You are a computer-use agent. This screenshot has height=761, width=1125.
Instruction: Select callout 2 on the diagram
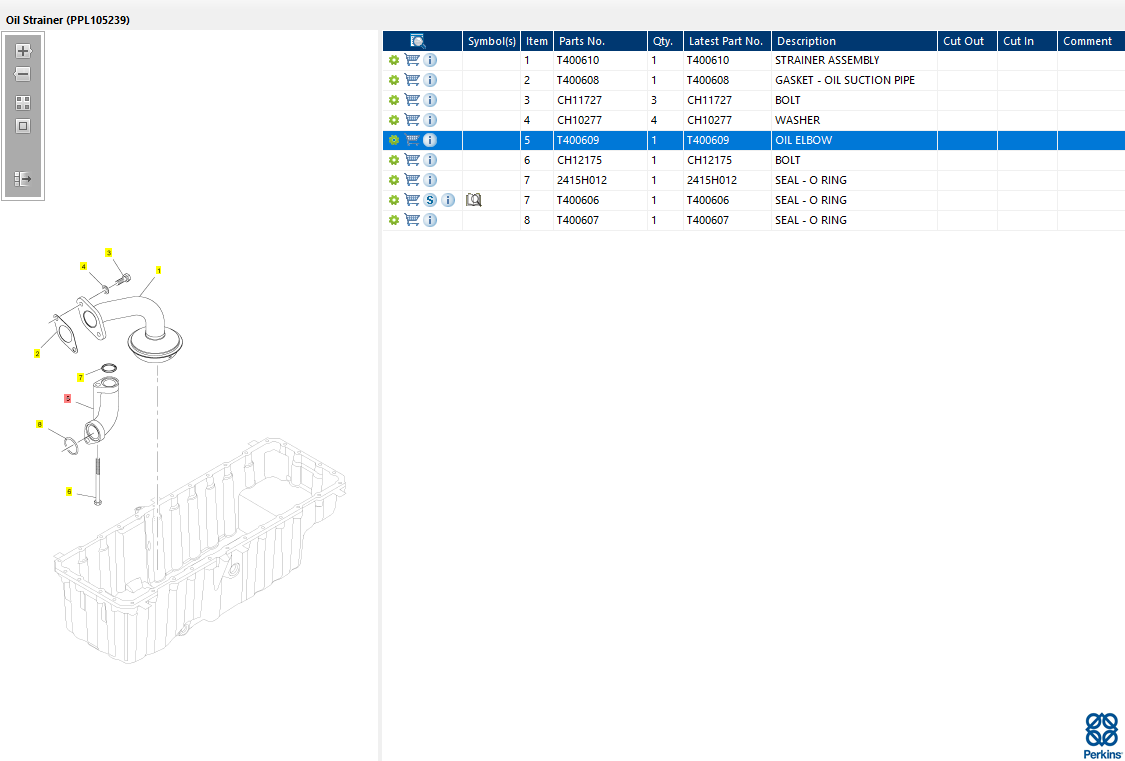click(x=37, y=354)
